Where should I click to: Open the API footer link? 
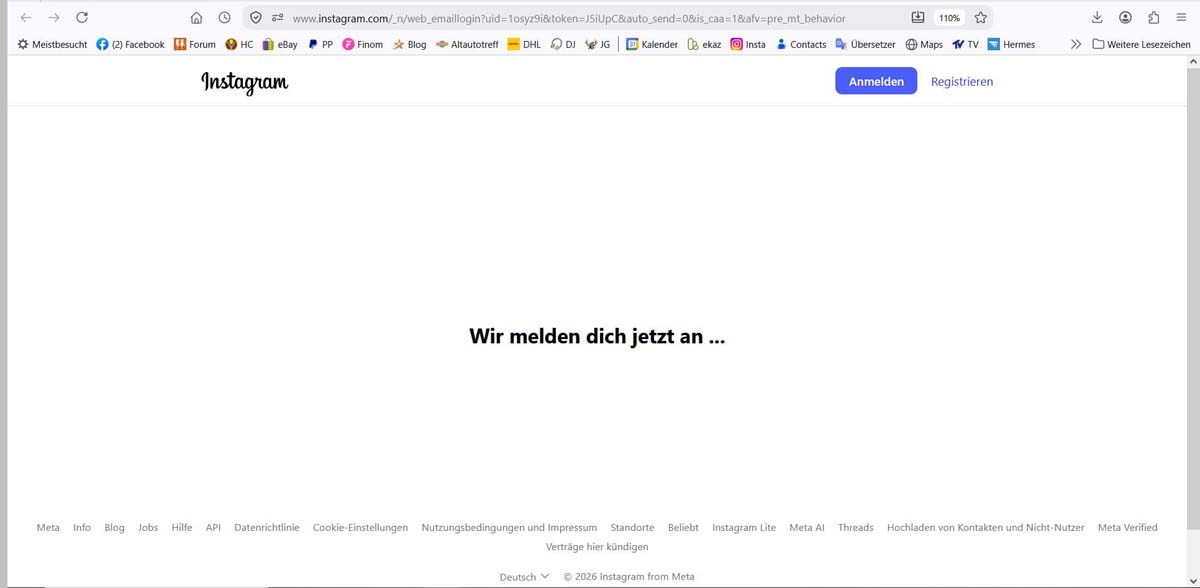click(x=213, y=527)
